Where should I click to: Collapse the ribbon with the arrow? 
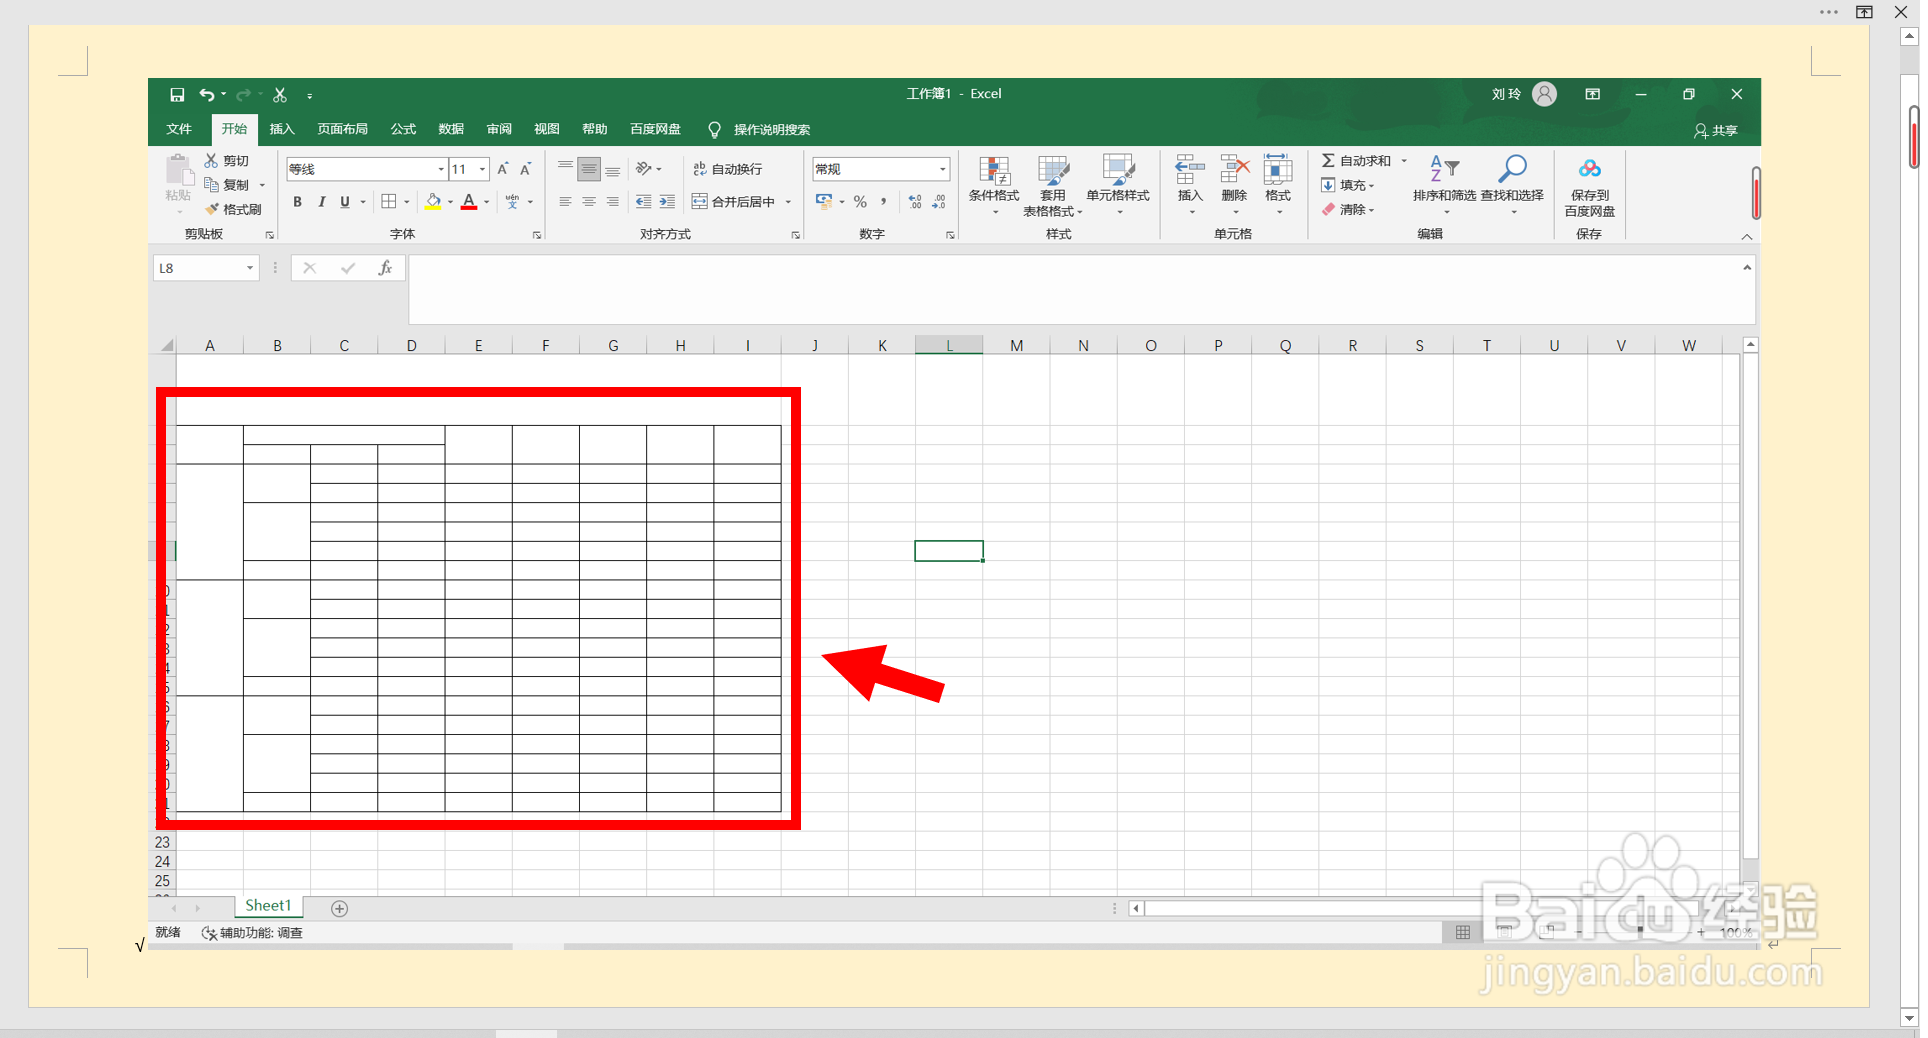tap(1747, 236)
